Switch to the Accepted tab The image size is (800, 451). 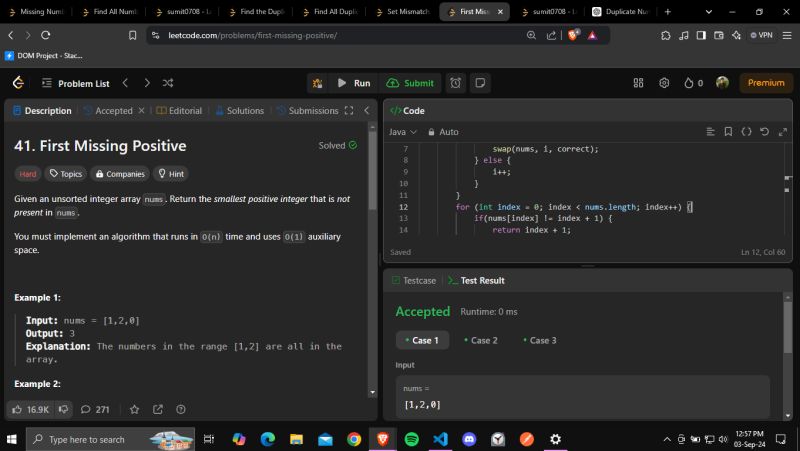108,111
